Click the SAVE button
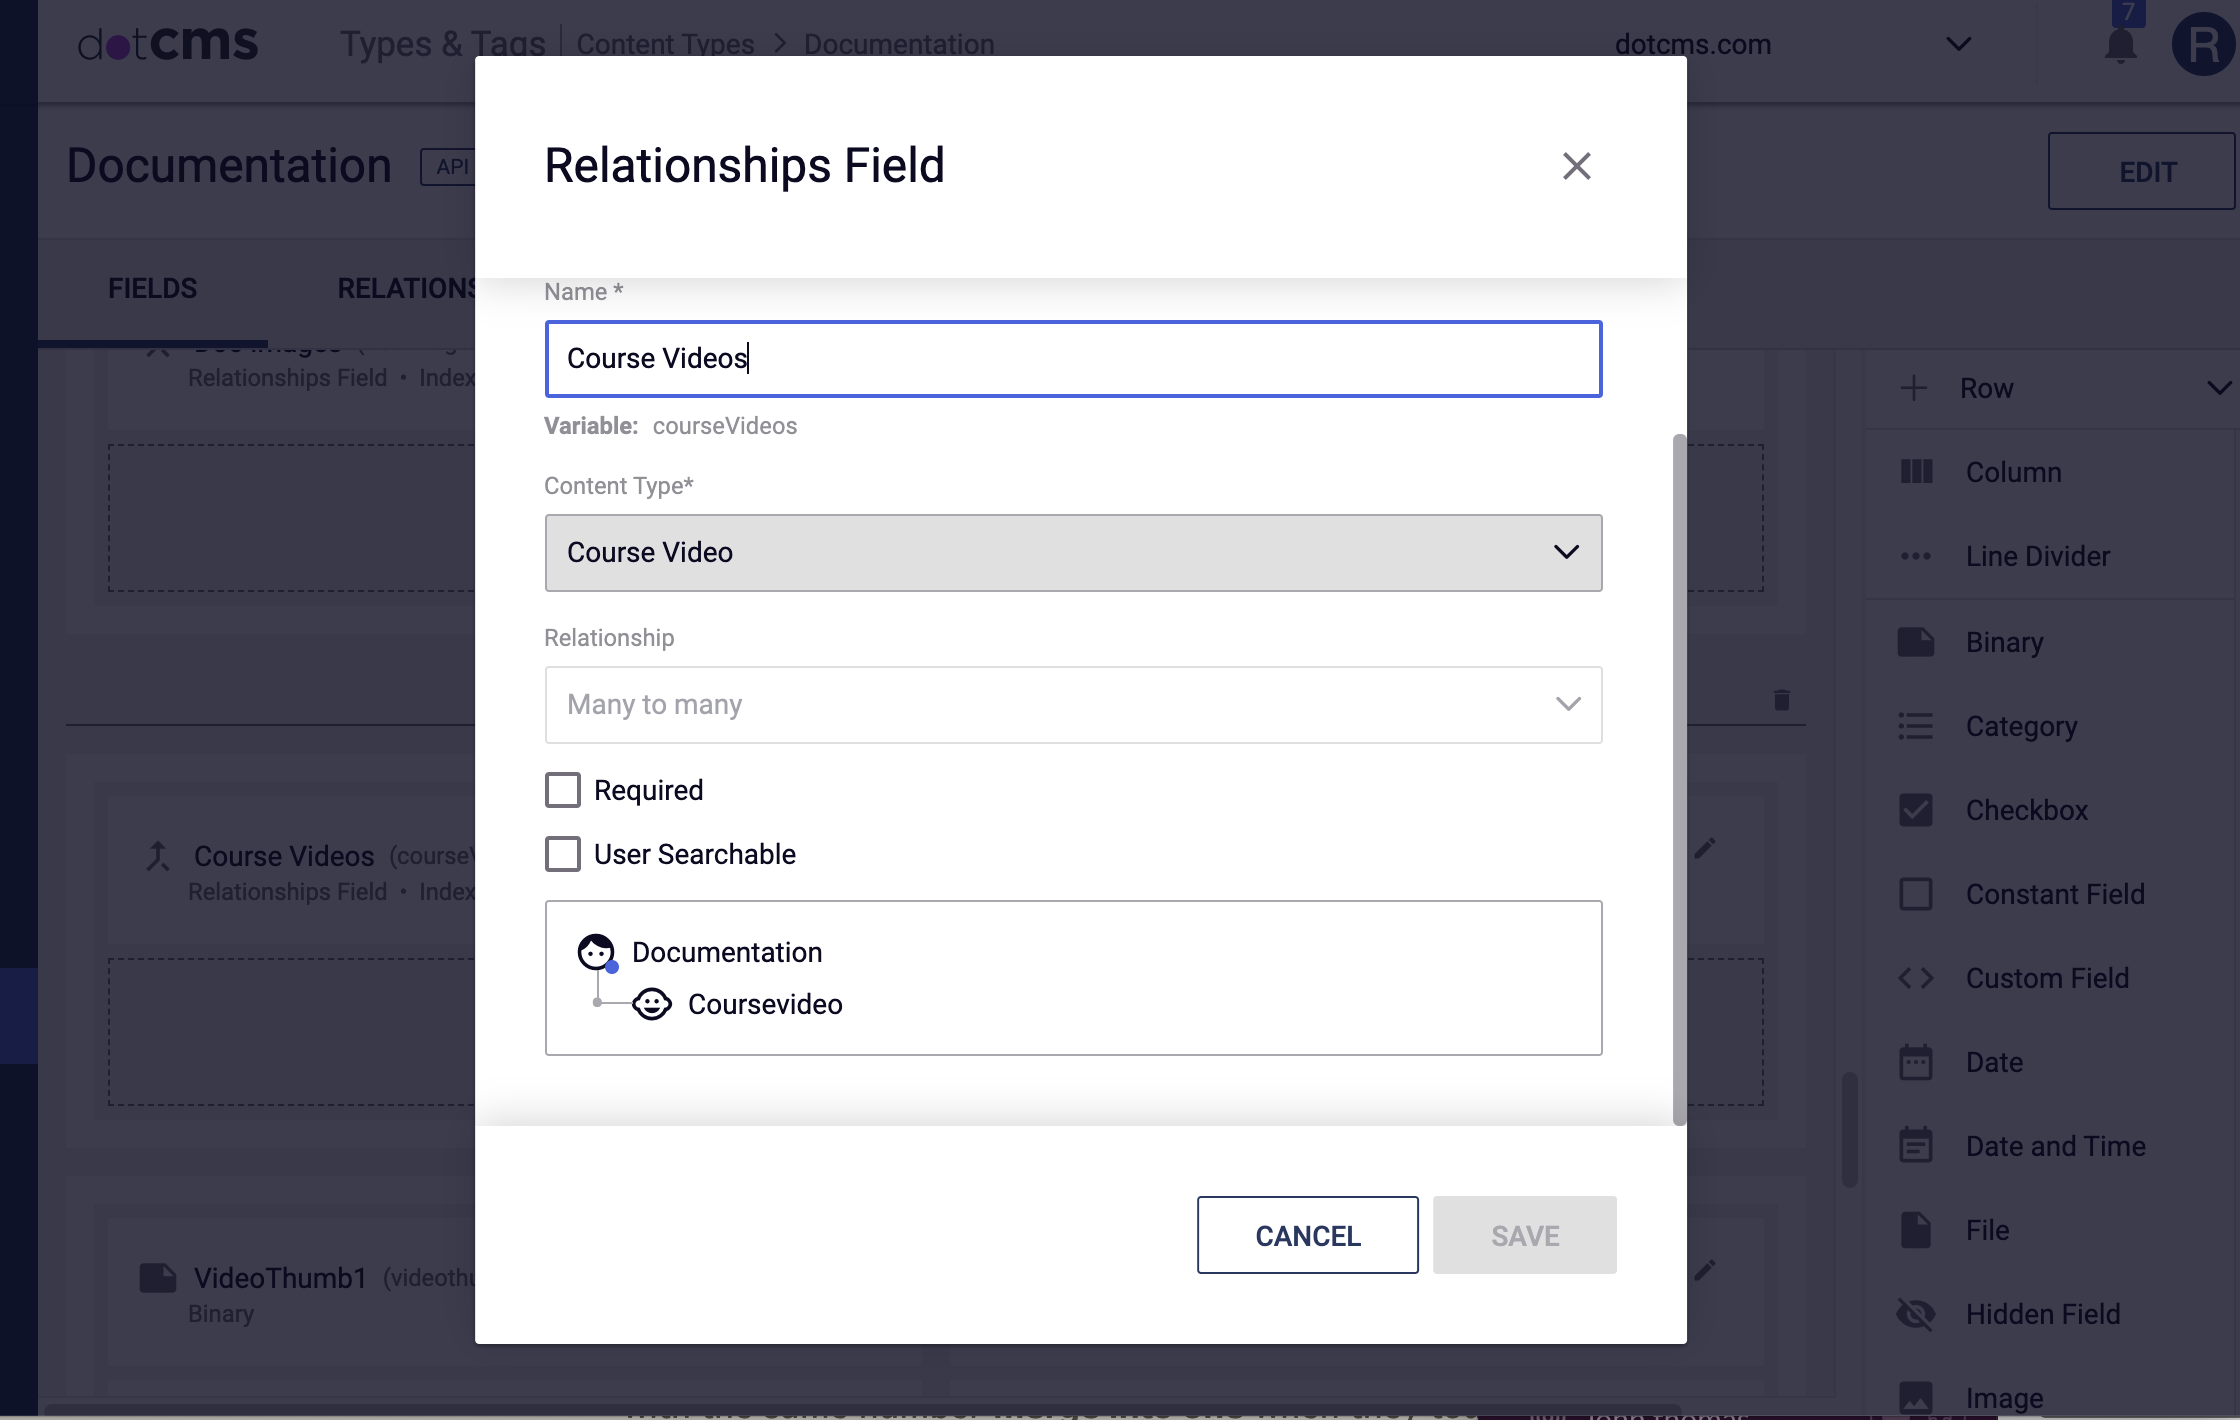Screen dimensions: 2240x1420 pos(1525,1234)
